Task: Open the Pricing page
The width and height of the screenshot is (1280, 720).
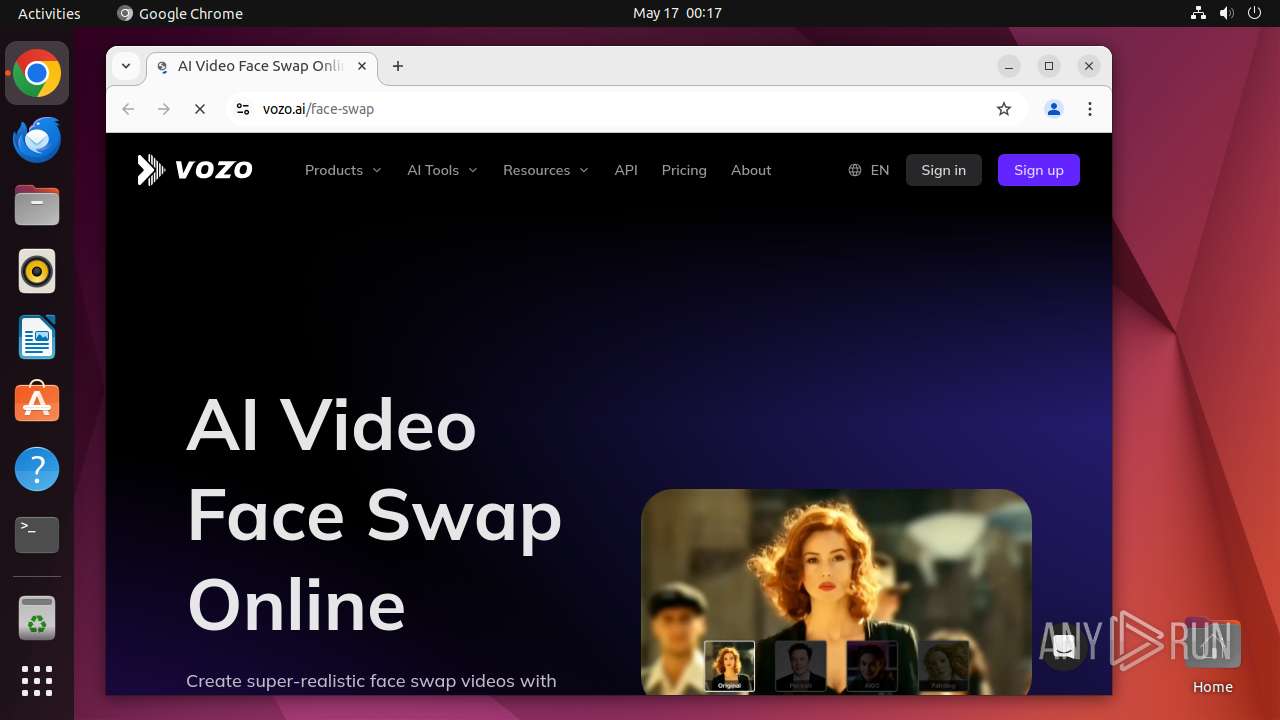Action: [684, 170]
